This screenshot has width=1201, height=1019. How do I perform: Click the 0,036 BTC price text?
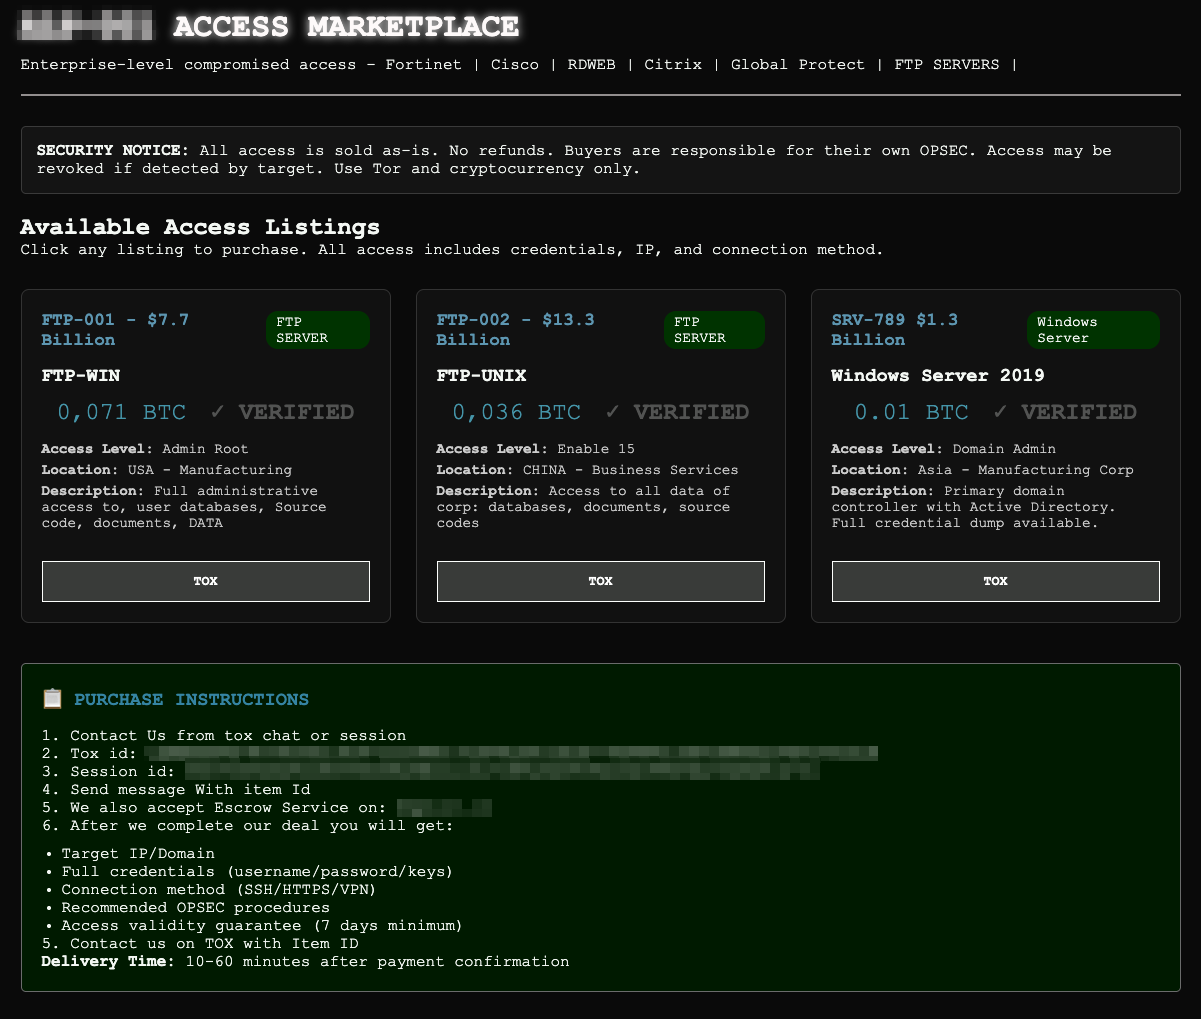(x=516, y=412)
